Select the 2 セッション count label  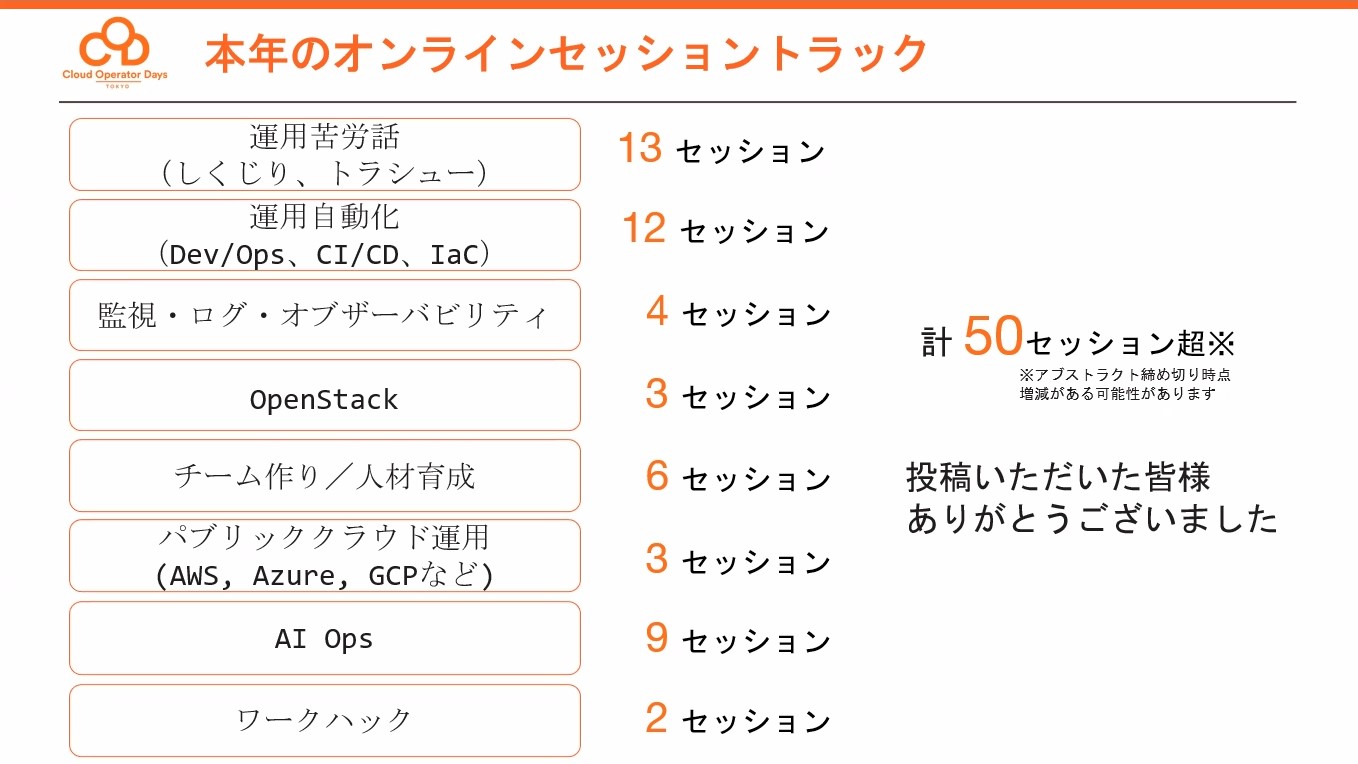click(x=738, y=719)
